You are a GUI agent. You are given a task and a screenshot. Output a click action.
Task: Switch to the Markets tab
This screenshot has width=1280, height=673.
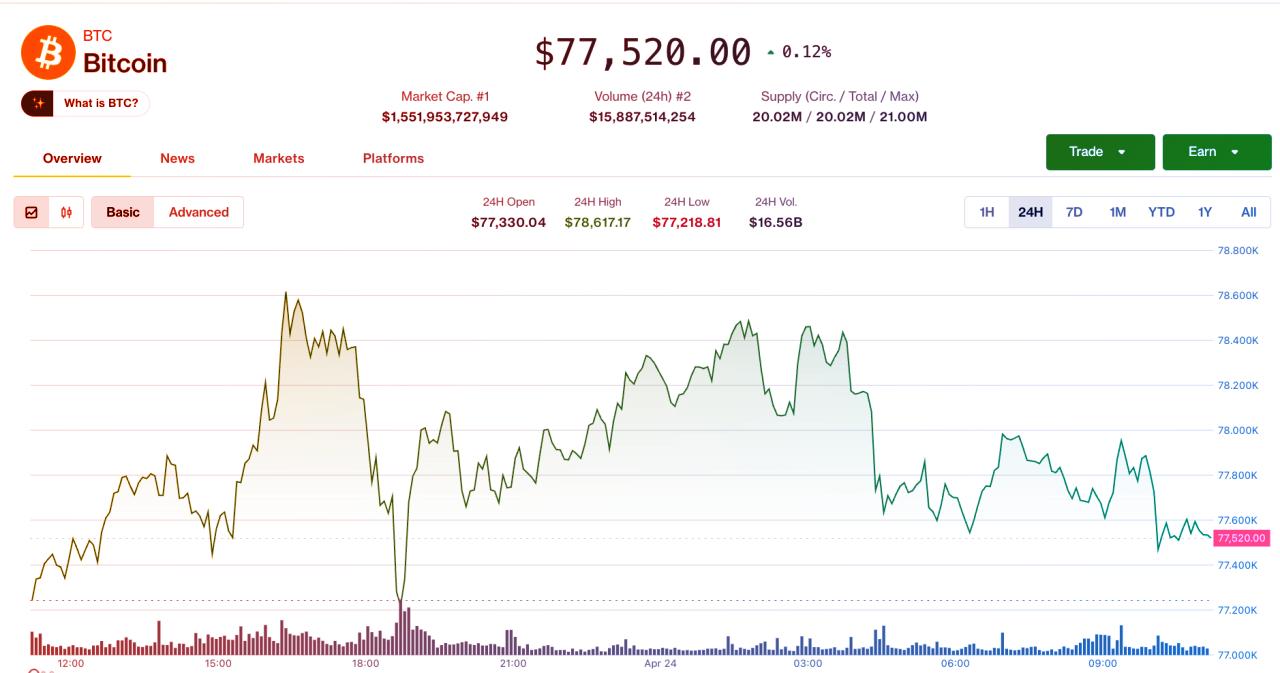tap(278, 158)
